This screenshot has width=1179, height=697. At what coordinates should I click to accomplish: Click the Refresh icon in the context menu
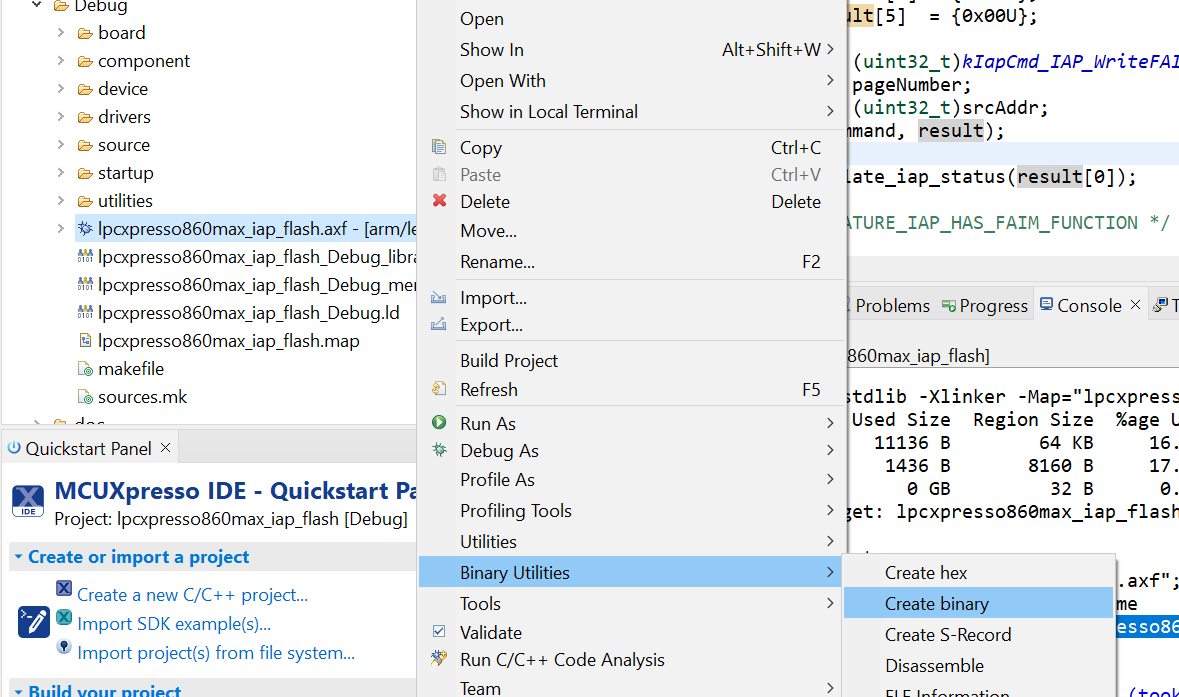[x=440, y=389]
